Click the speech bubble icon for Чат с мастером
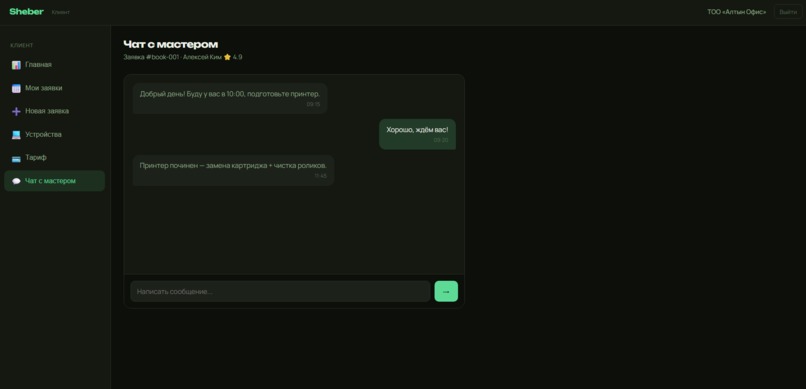The image size is (806, 389). [16, 181]
